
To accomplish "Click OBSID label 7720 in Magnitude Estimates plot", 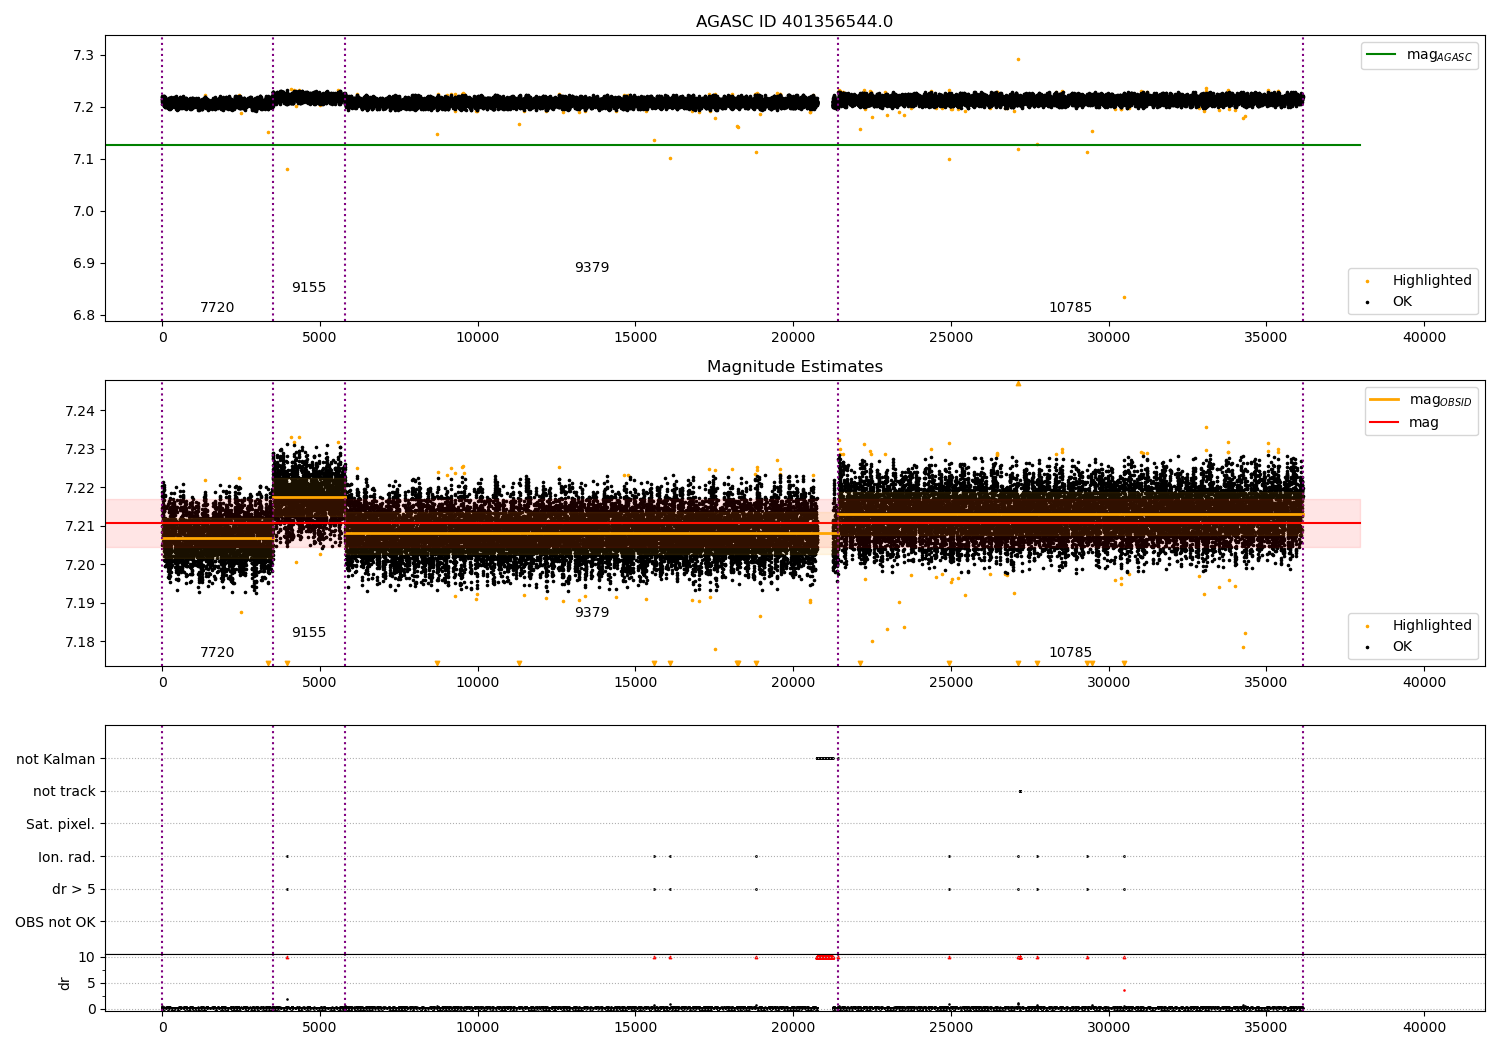I will (x=217, y=653).
